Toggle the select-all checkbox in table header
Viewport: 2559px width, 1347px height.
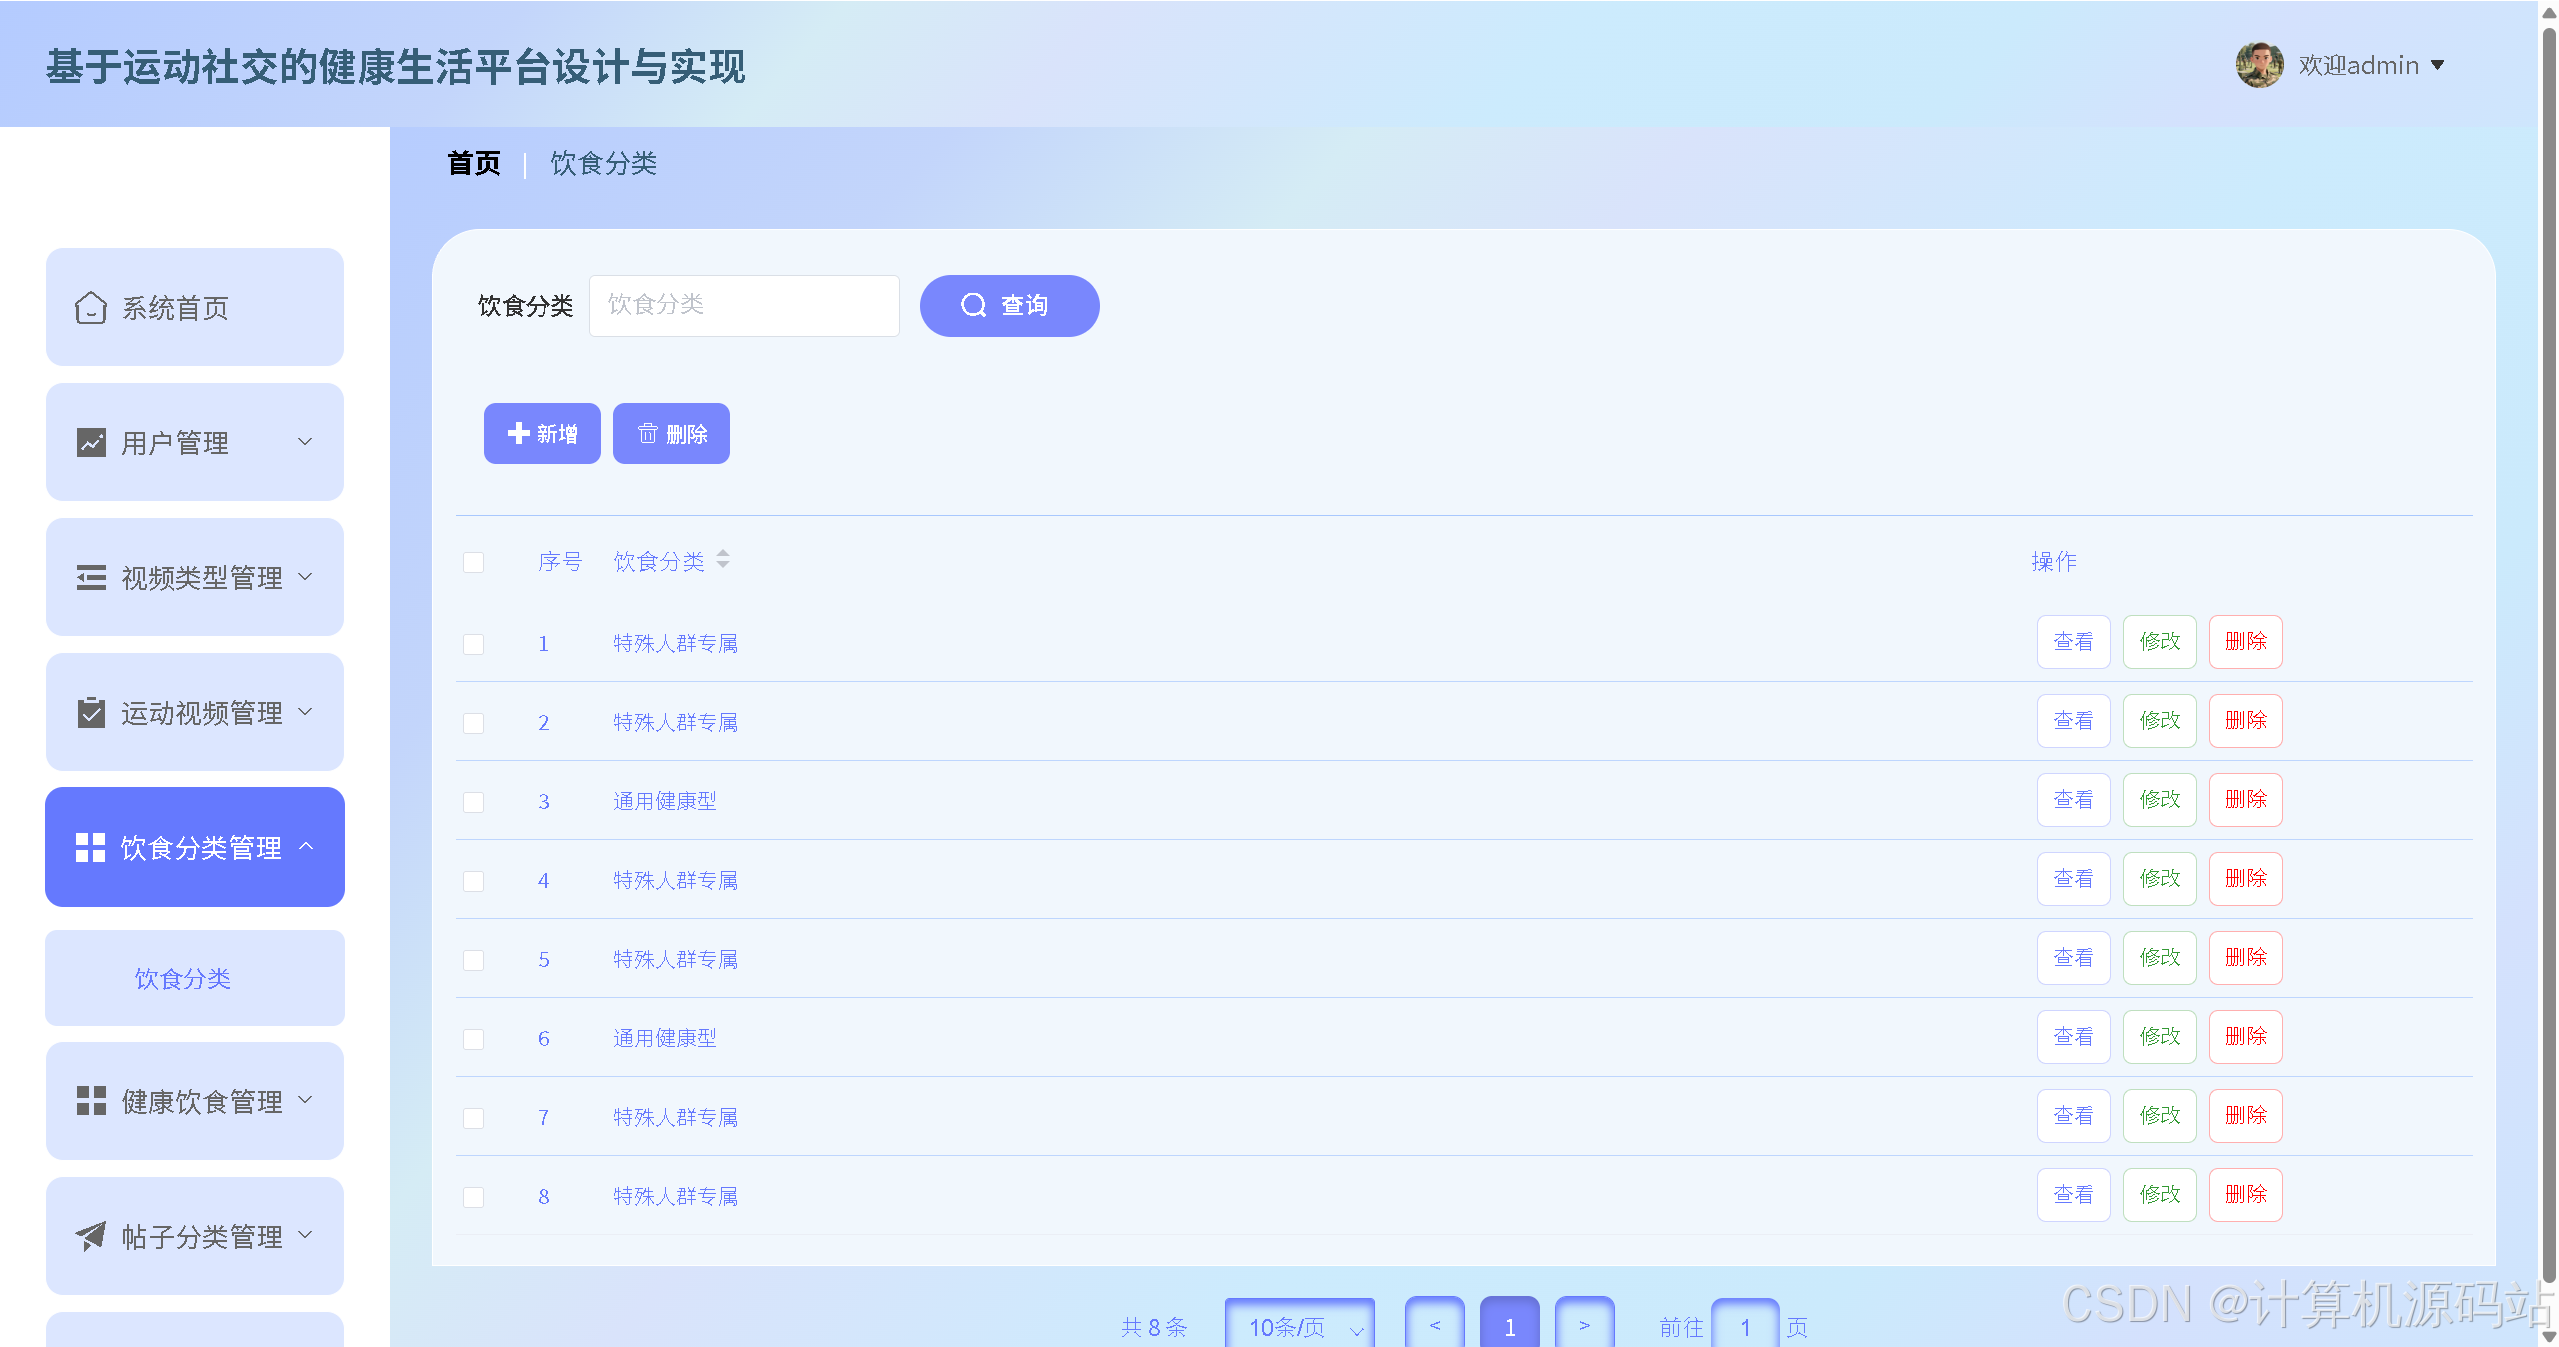point(474,562)
